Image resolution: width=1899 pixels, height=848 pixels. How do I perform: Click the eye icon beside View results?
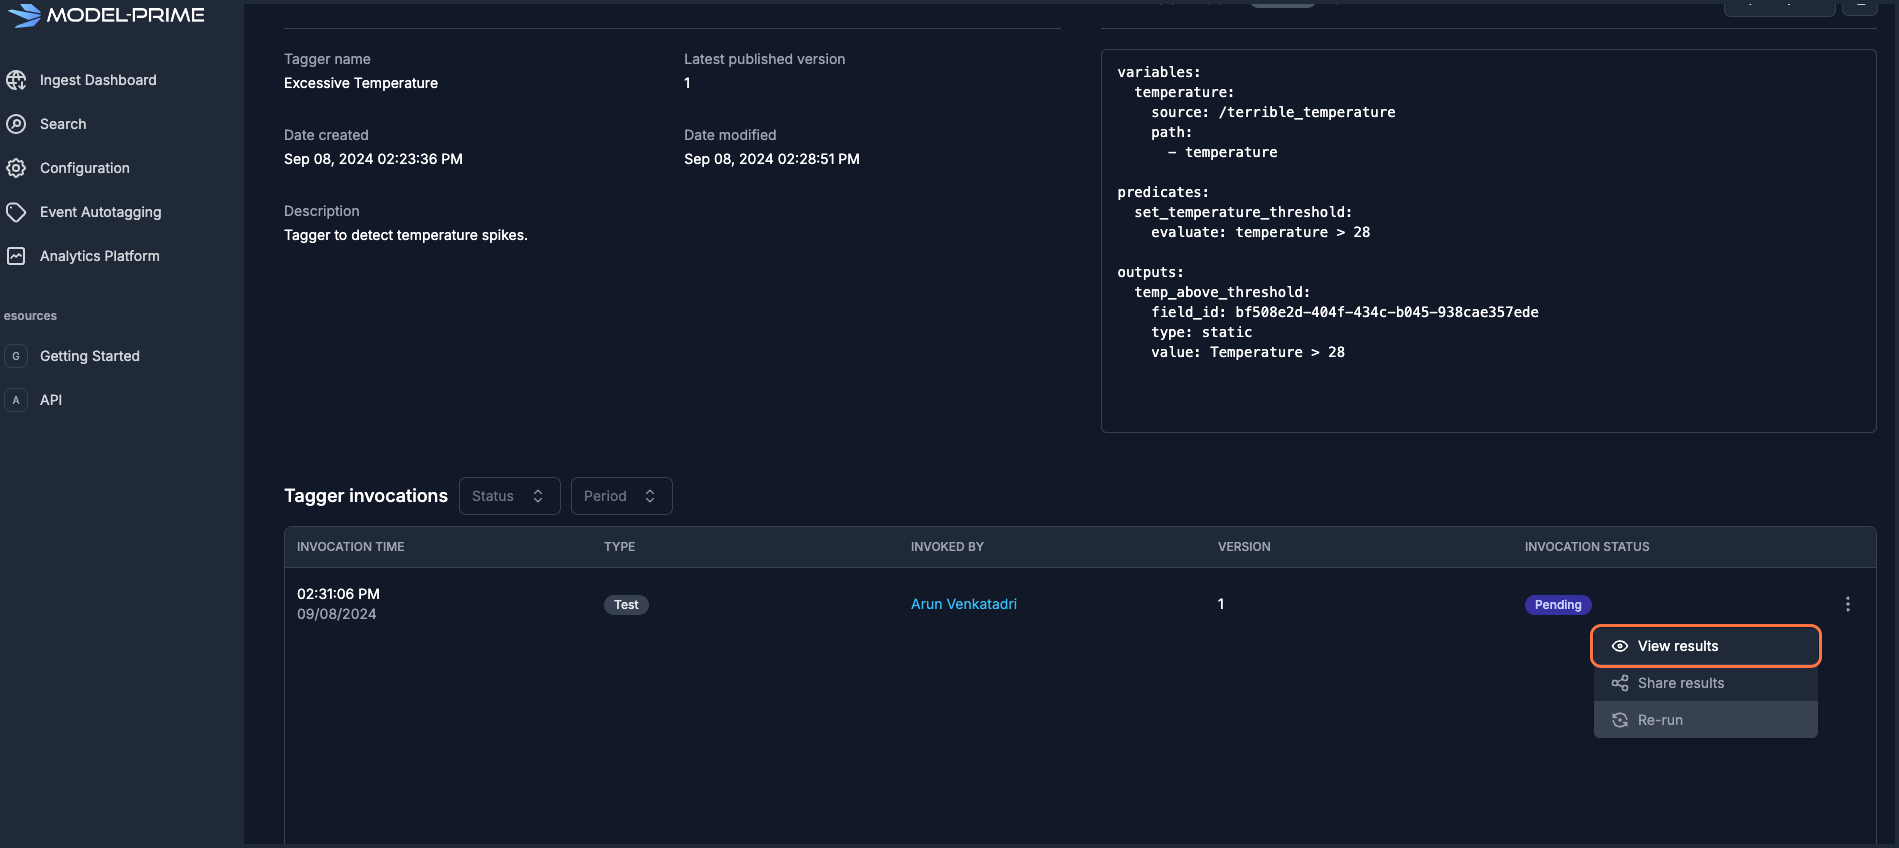(1620, 646)
